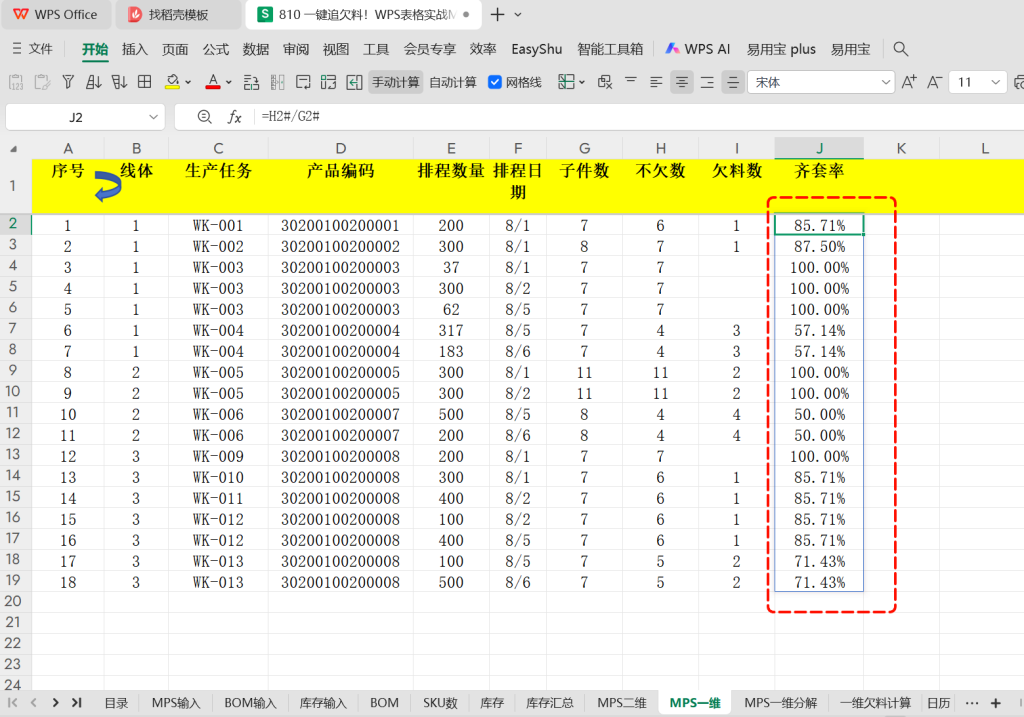Image resolution: width=1024 pixels, height=717 pixels.
Task: Click into the formula bar showing =H2#/G2#
Action: tap(637, 117)
